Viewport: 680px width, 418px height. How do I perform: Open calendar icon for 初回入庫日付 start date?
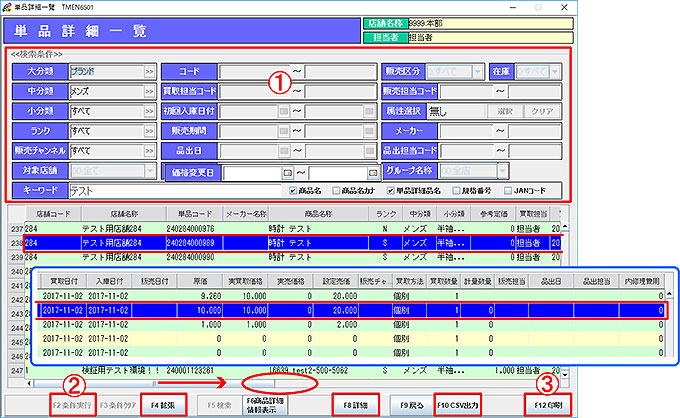pyautogui.click(x=285, y=110)
